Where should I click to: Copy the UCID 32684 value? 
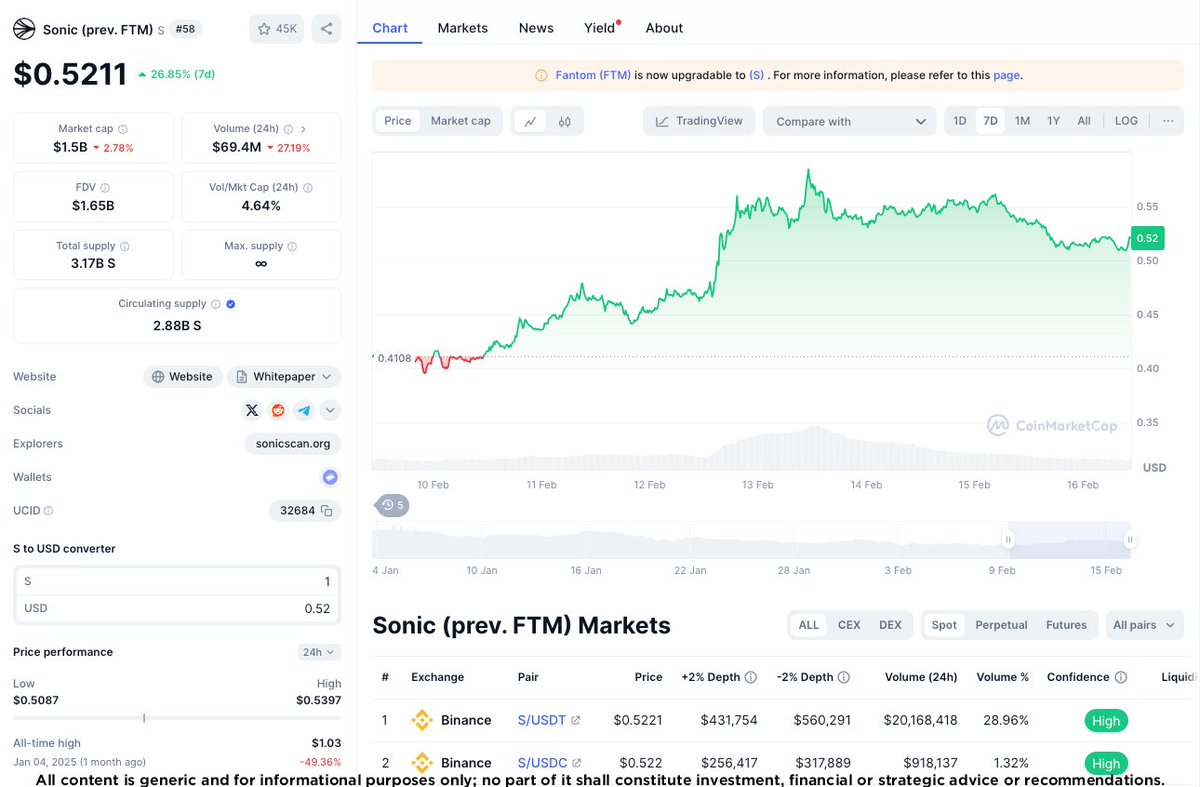coord(326,511)
